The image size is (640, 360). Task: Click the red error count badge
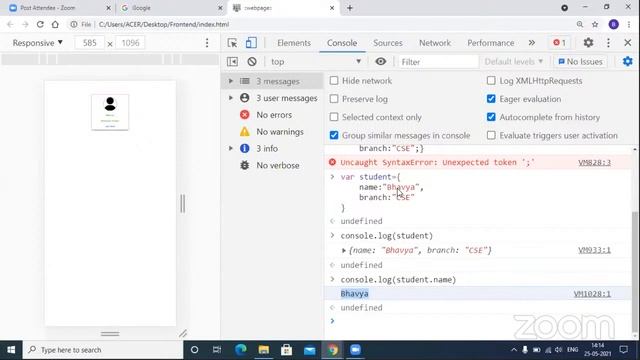tap(559, 42)
